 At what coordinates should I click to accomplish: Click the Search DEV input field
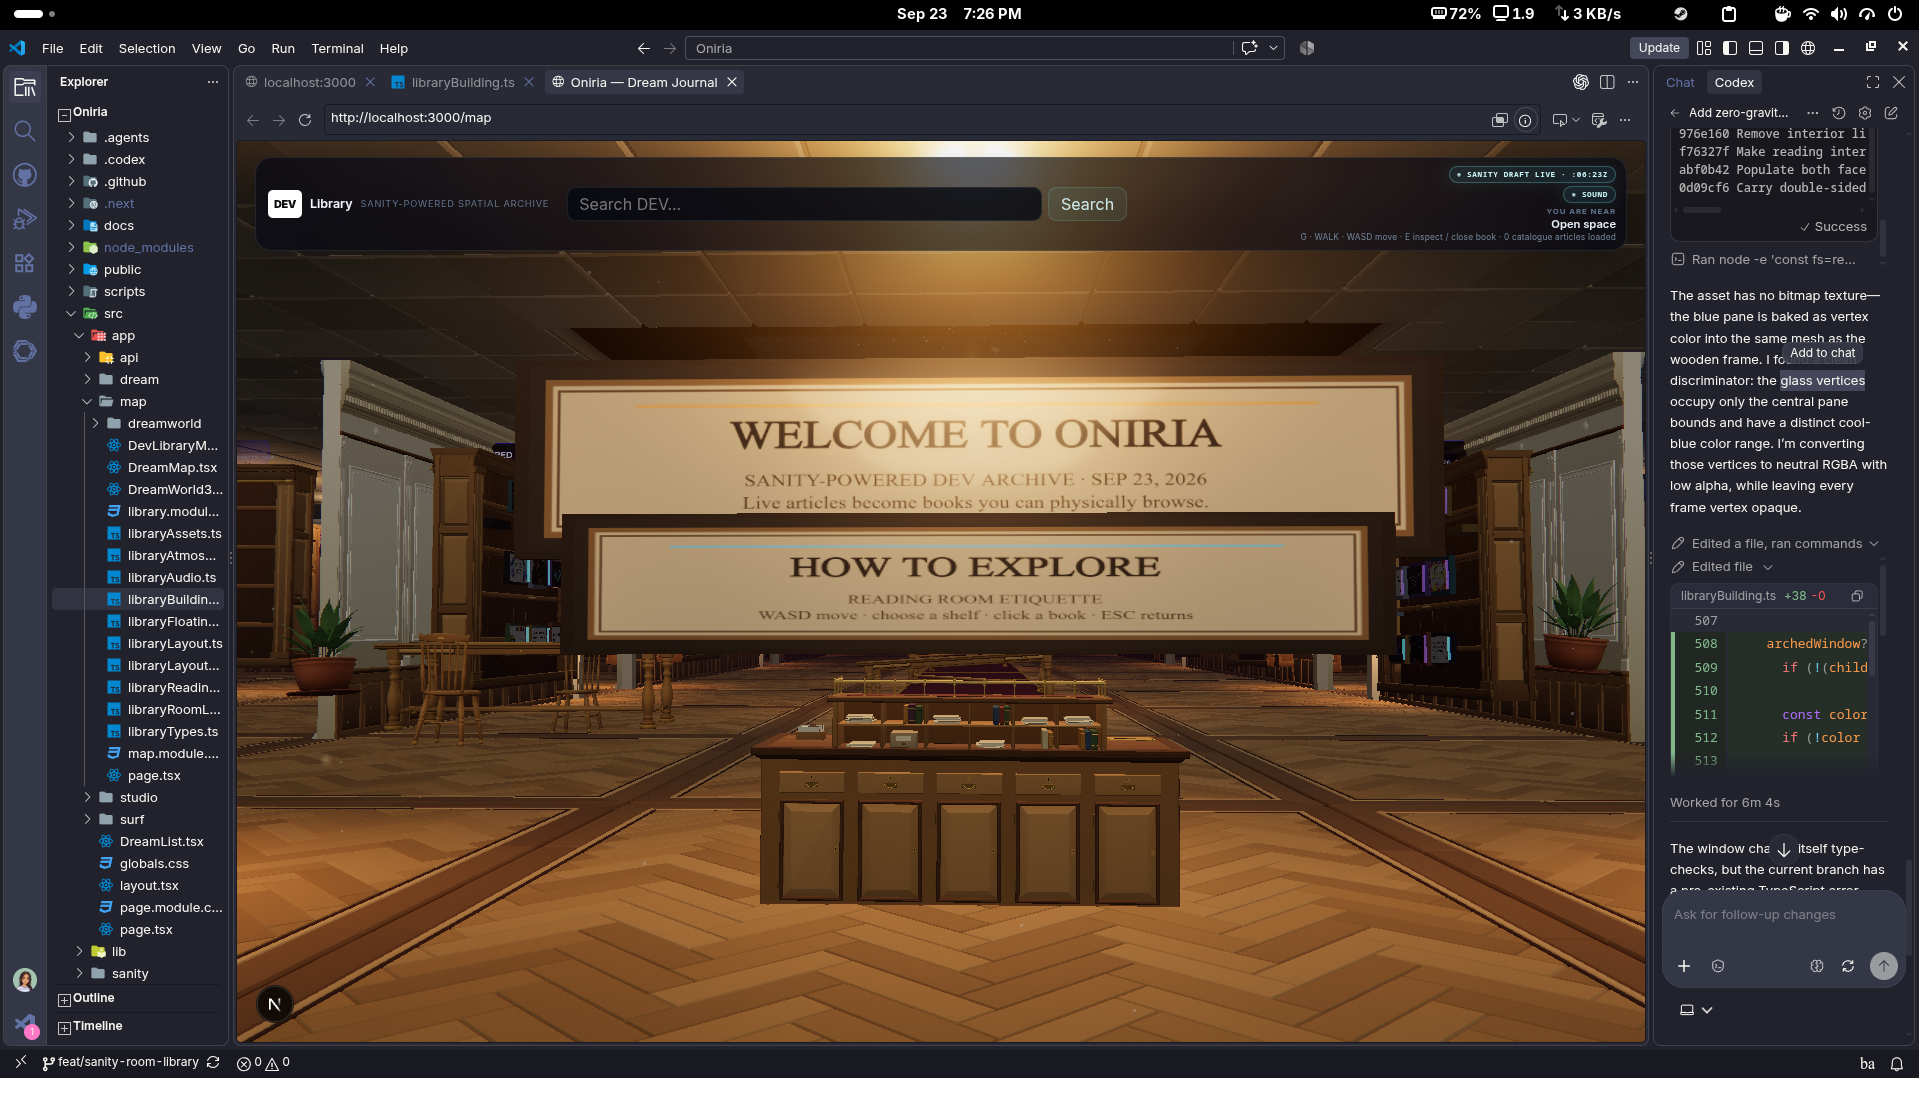(804, 205)
